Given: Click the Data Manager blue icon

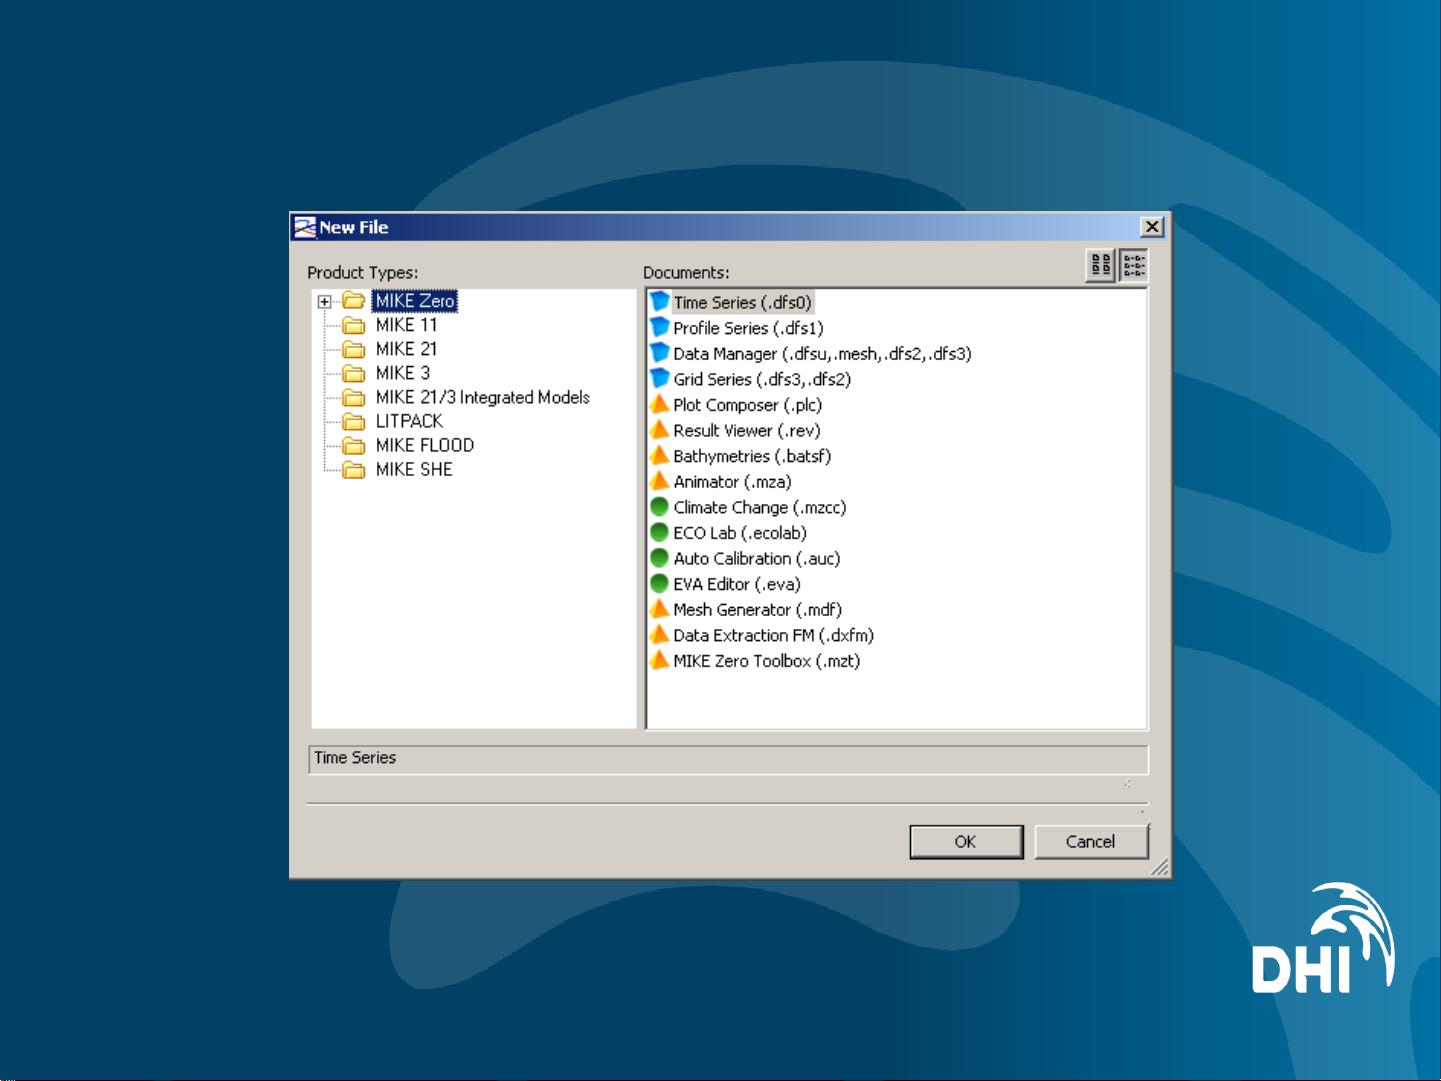Looking at the screenshot, I should [x=659, y=353].
